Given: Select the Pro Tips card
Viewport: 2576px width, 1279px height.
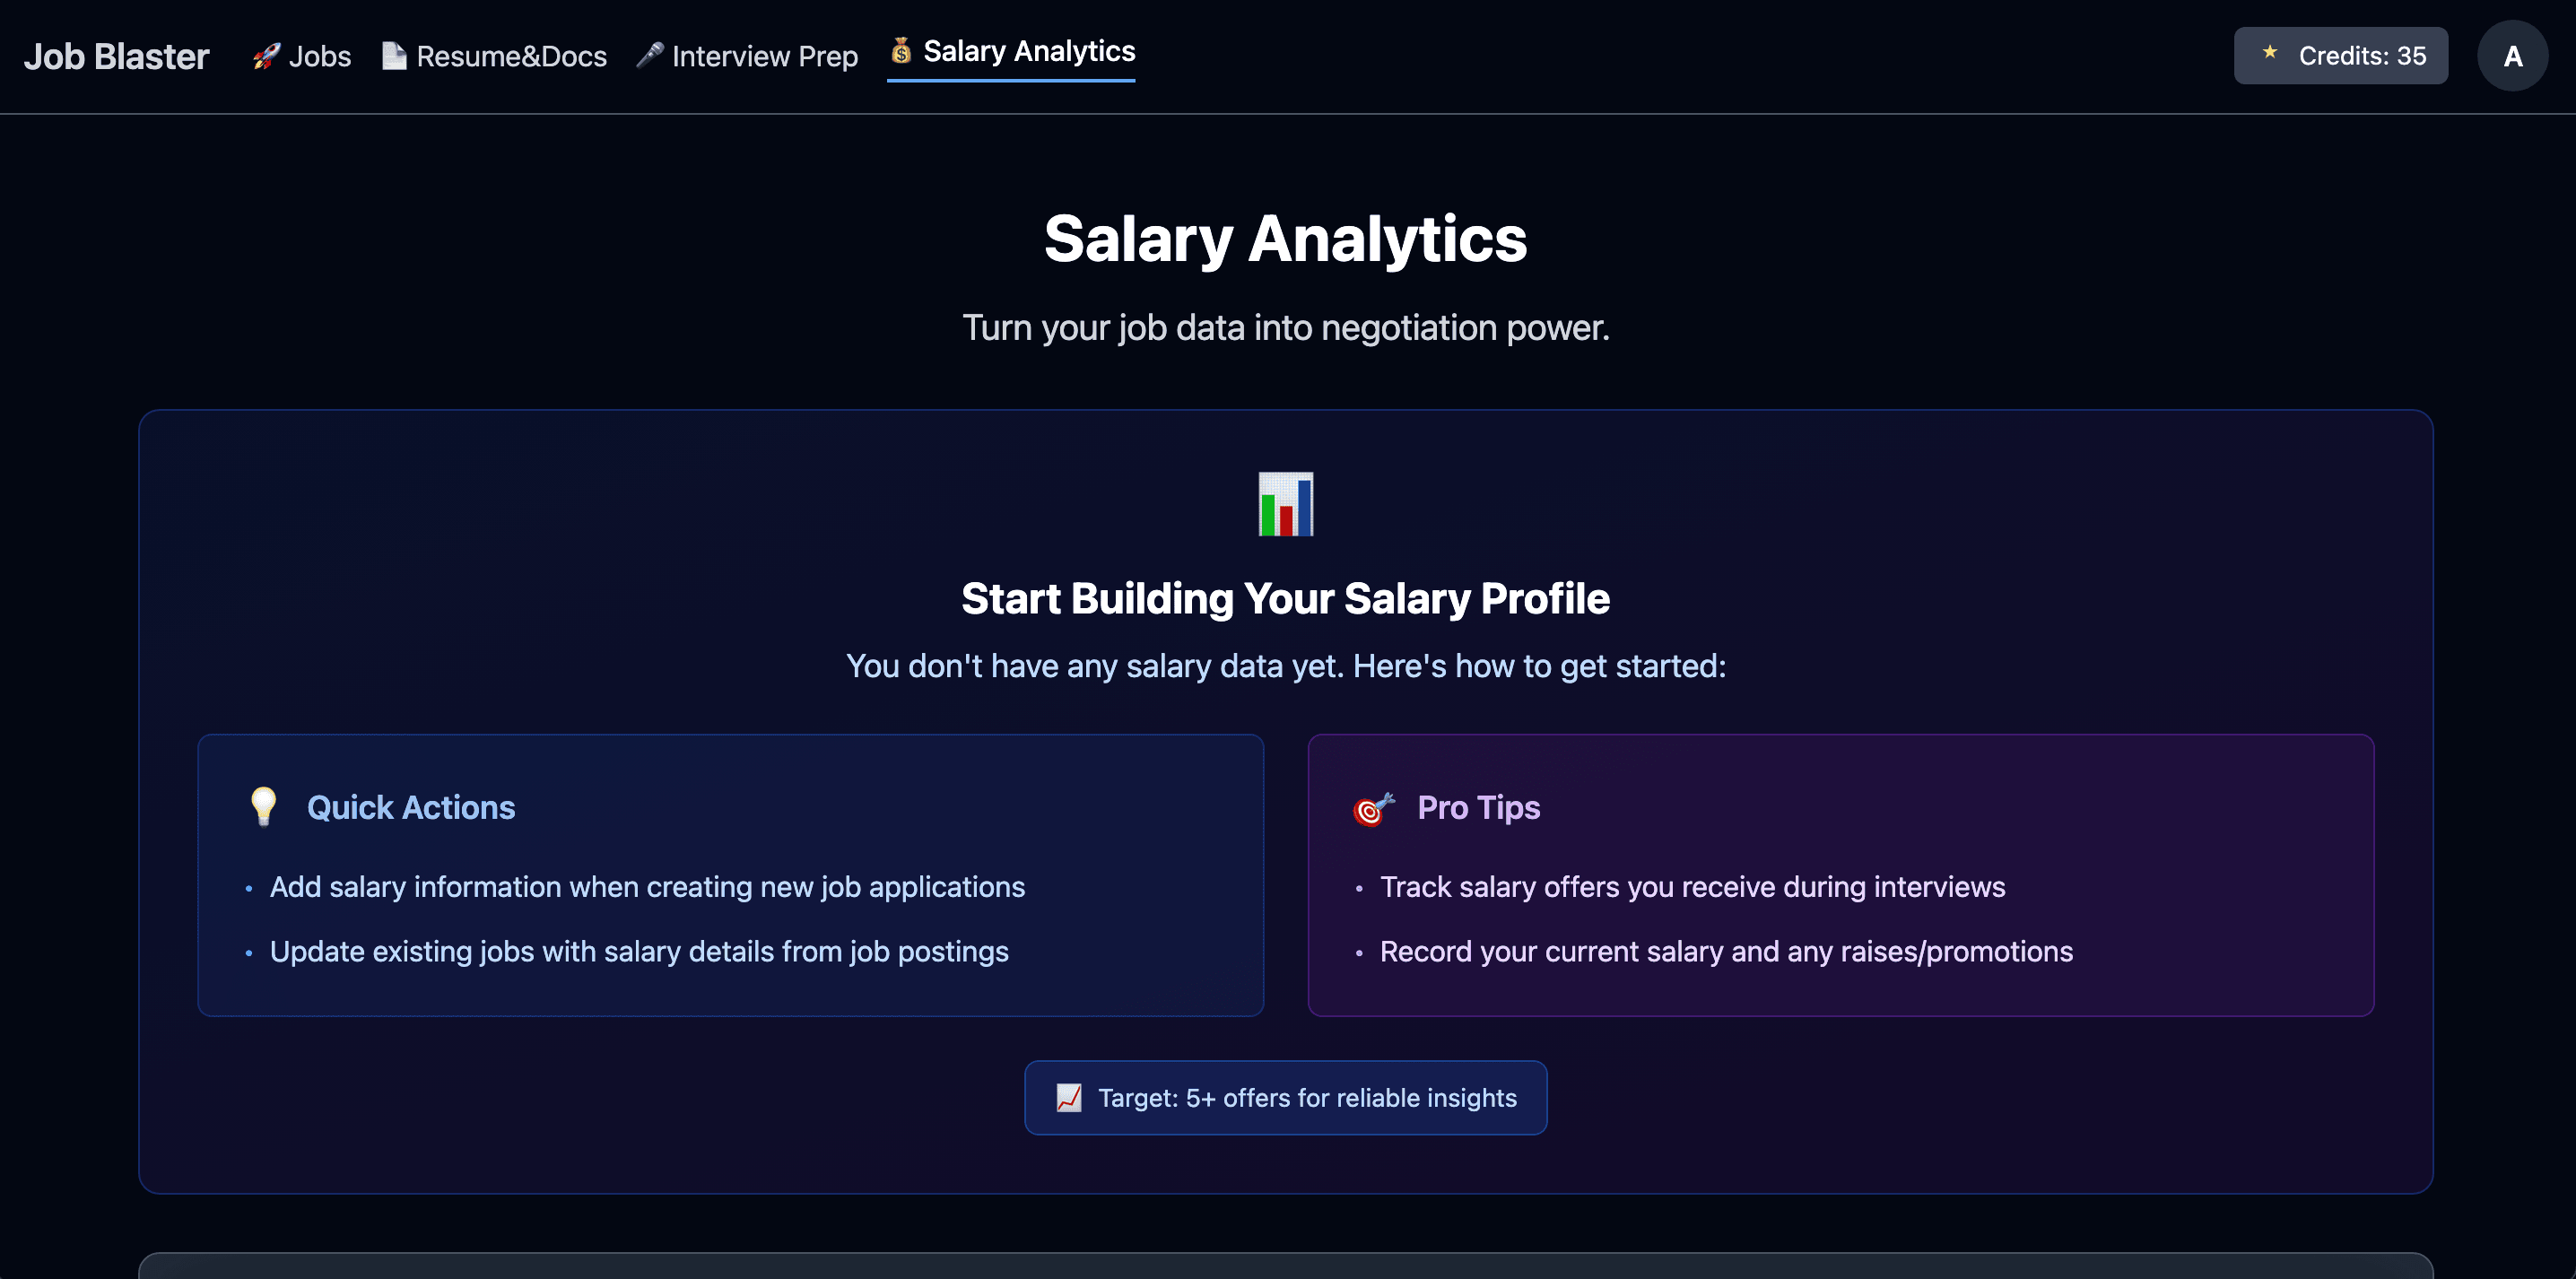Looking at the screenshot, I should 1842,877.
